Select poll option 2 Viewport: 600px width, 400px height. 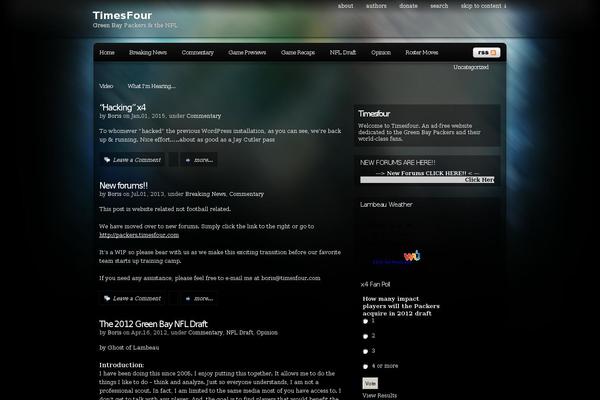[x=365, y=336]
